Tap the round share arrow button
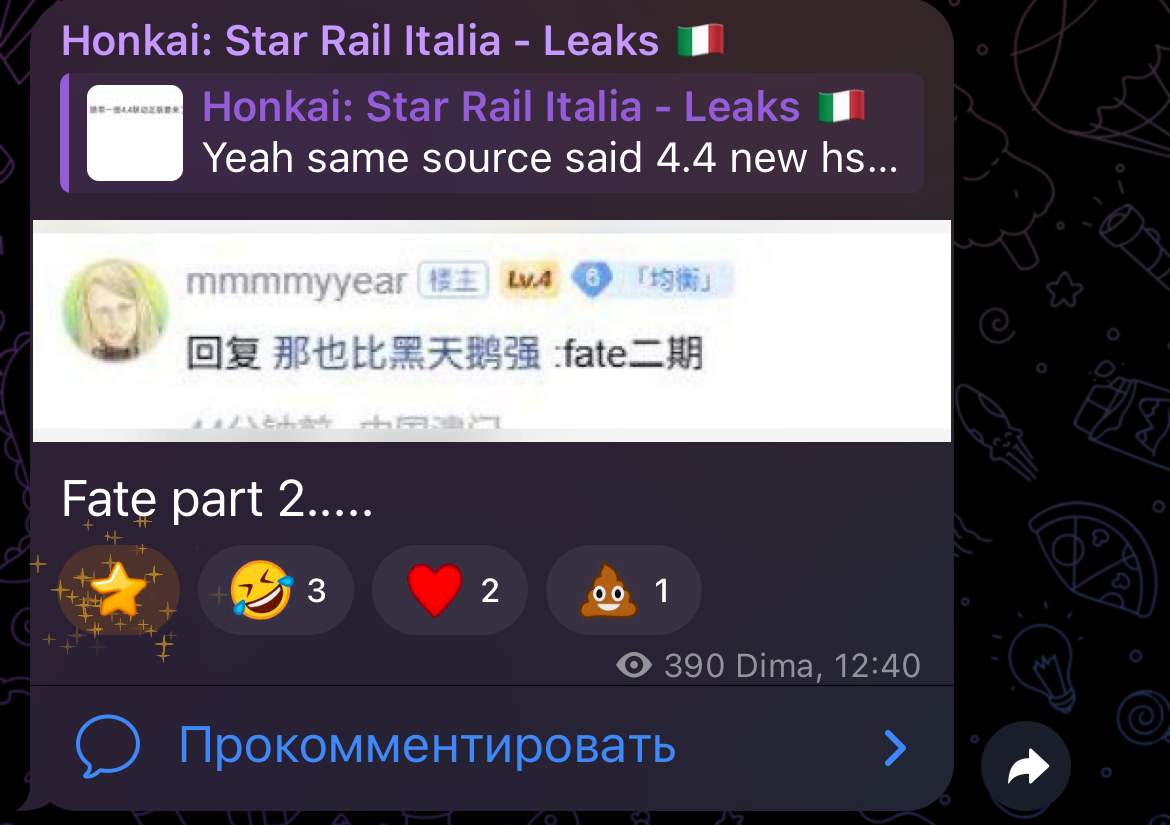 1026,766
